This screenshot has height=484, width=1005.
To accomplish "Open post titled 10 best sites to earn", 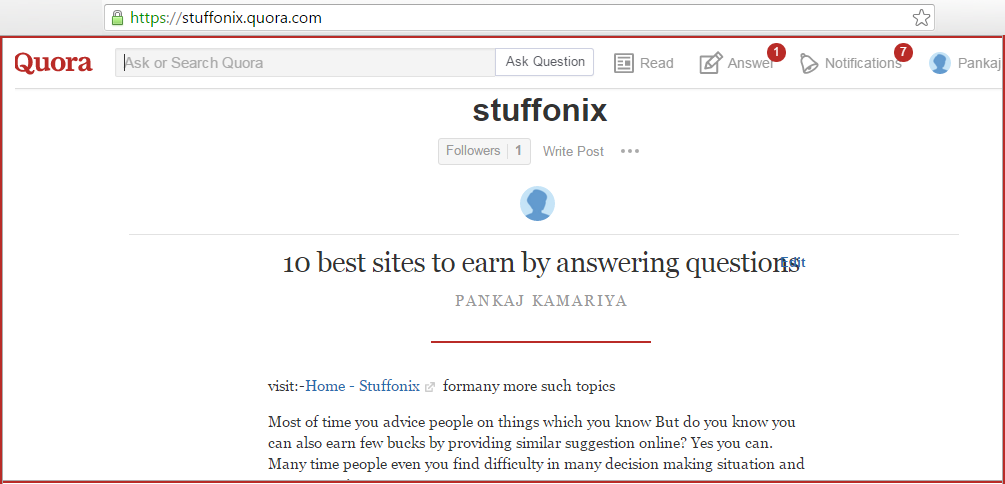I will [x=541, y=263].
